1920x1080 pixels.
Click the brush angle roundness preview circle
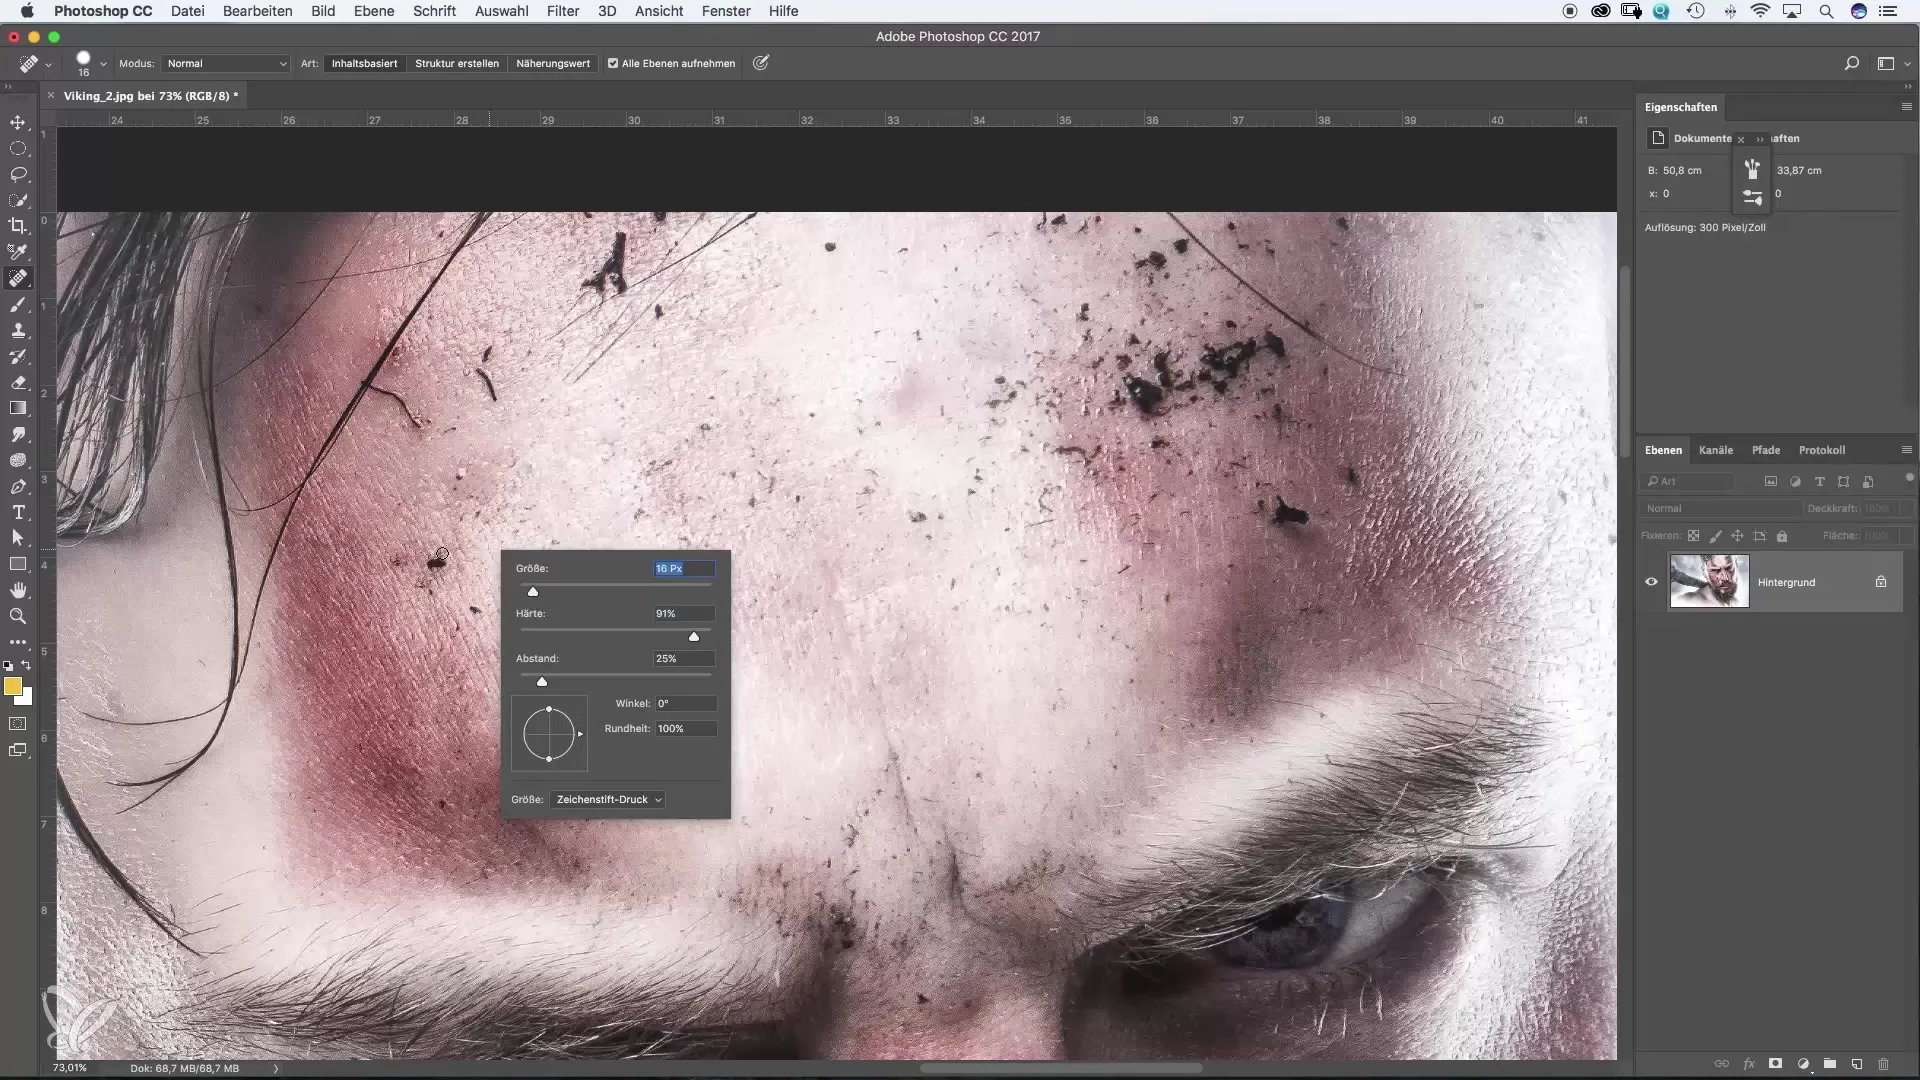549,734
